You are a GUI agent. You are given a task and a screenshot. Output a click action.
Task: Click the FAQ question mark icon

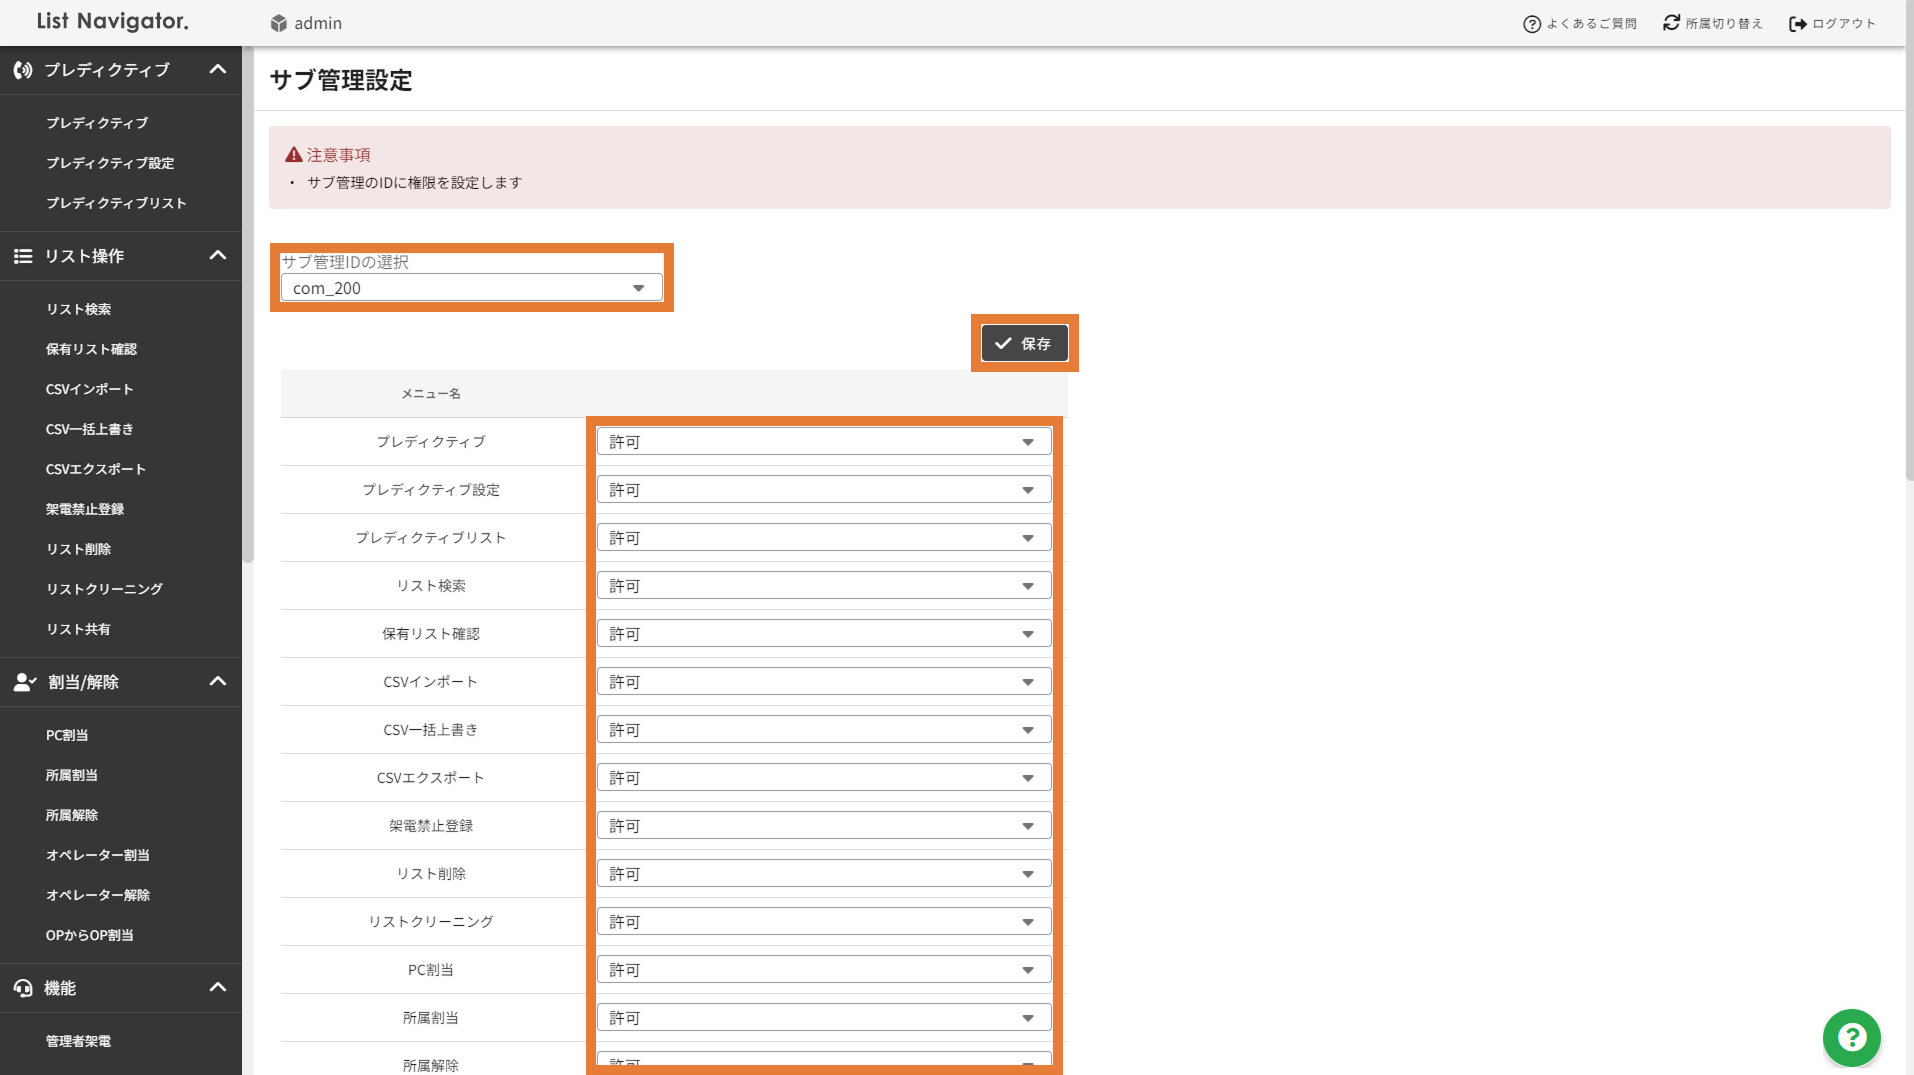point(1531,24)
